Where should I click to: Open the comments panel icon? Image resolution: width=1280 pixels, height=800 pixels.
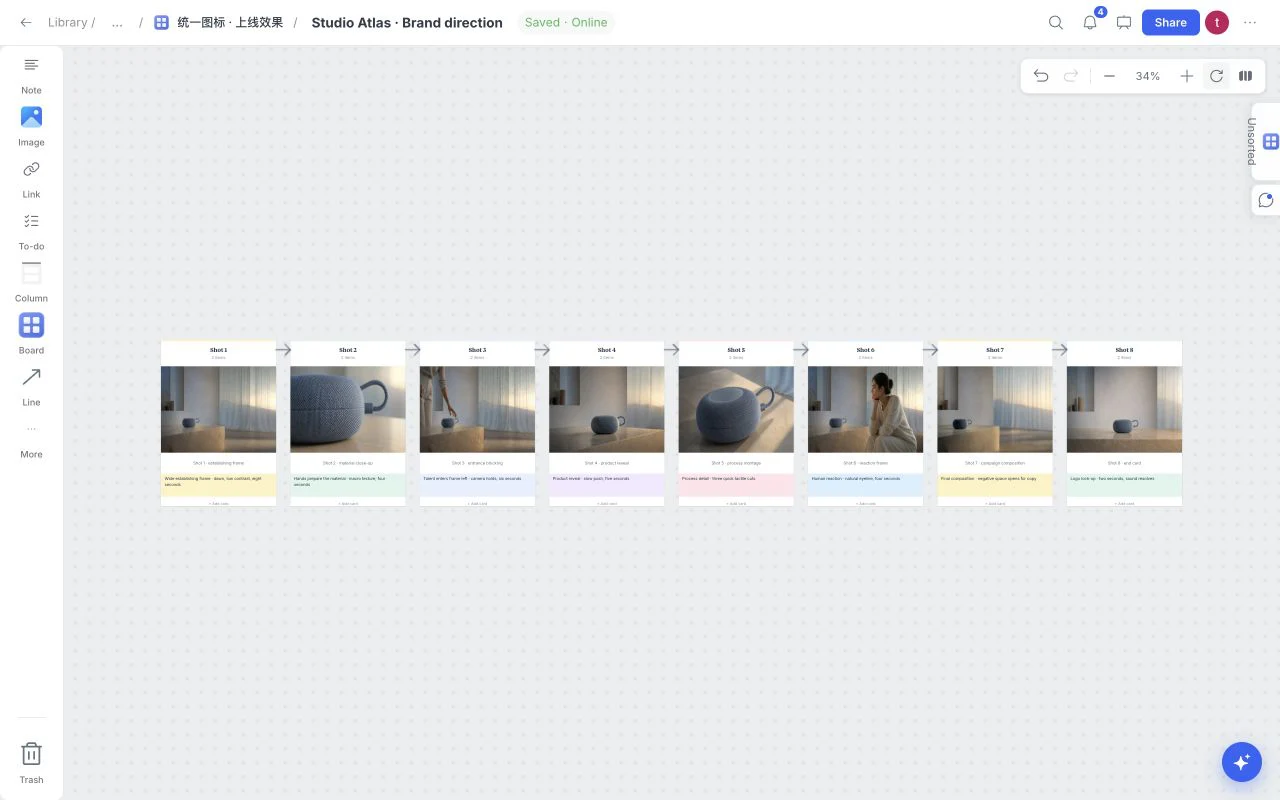pyautogui.click(x=1266, y=200)
